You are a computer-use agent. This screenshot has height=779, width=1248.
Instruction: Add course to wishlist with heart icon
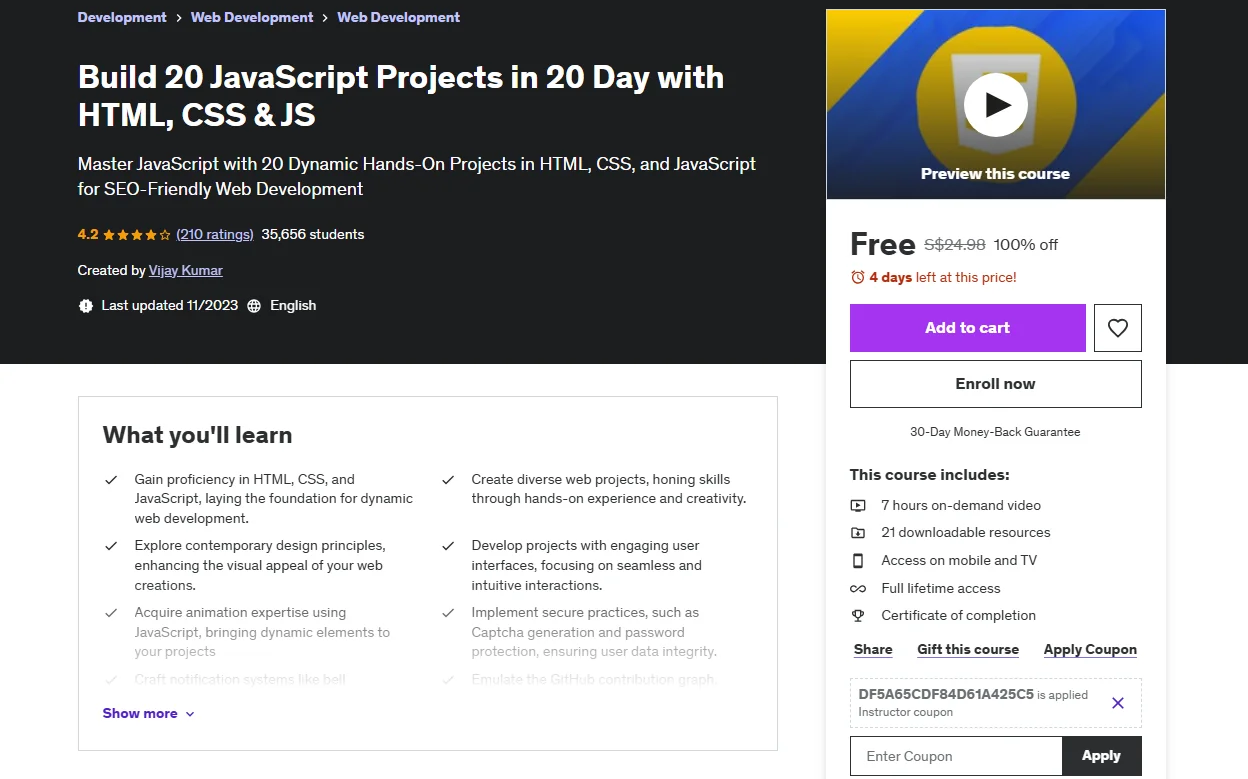tap(1118, 328)
